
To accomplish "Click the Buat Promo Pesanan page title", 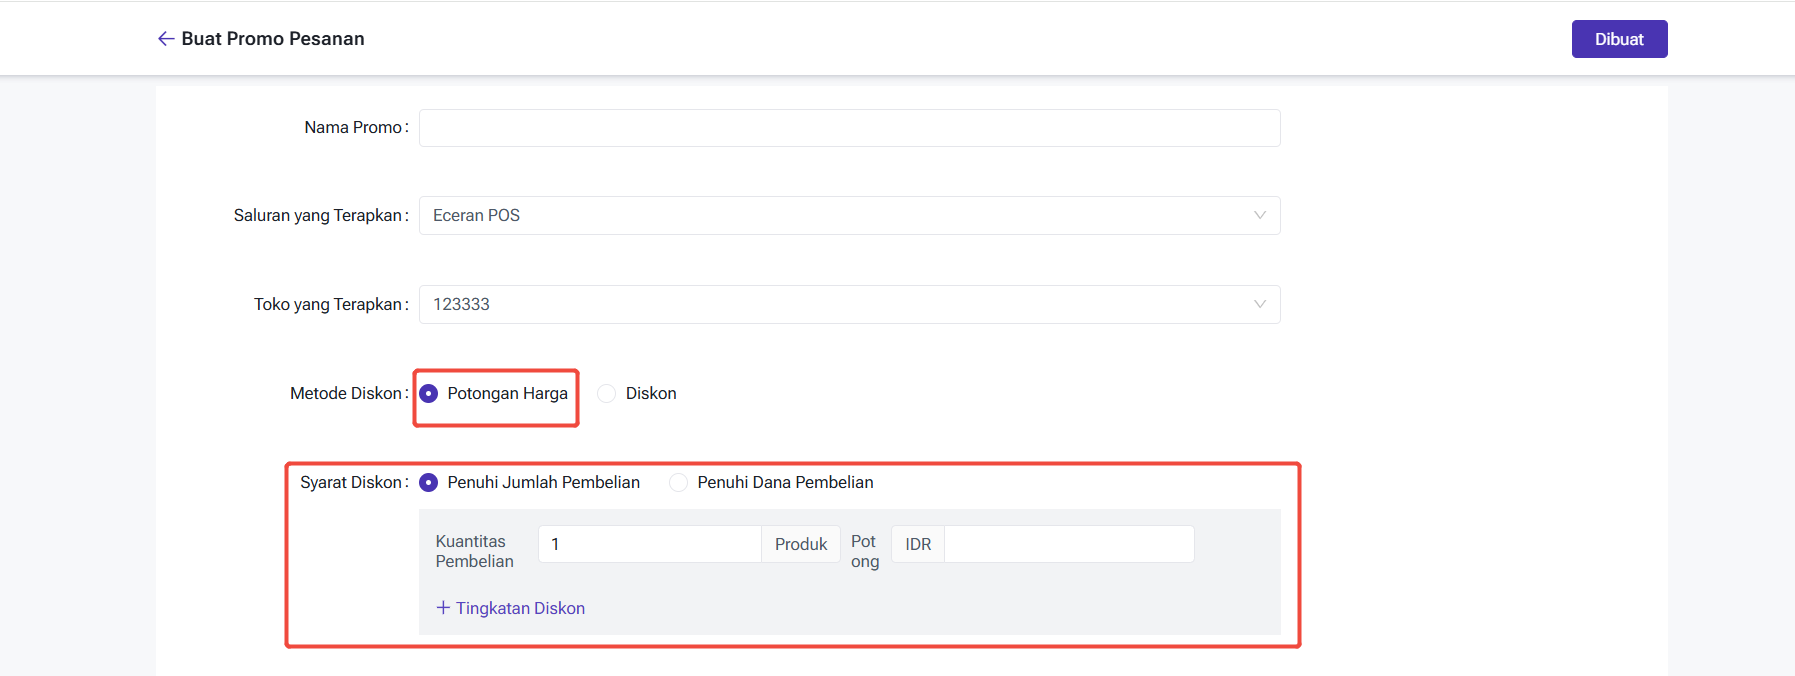I will (x=273, y=39).
